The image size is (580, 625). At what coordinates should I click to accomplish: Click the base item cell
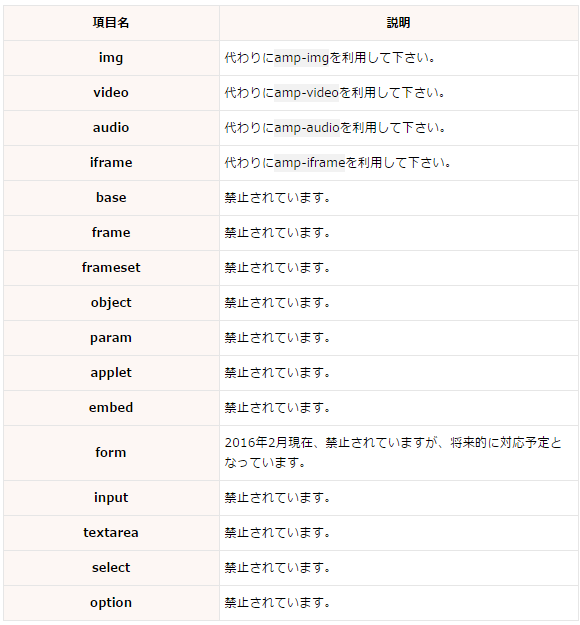111,198
